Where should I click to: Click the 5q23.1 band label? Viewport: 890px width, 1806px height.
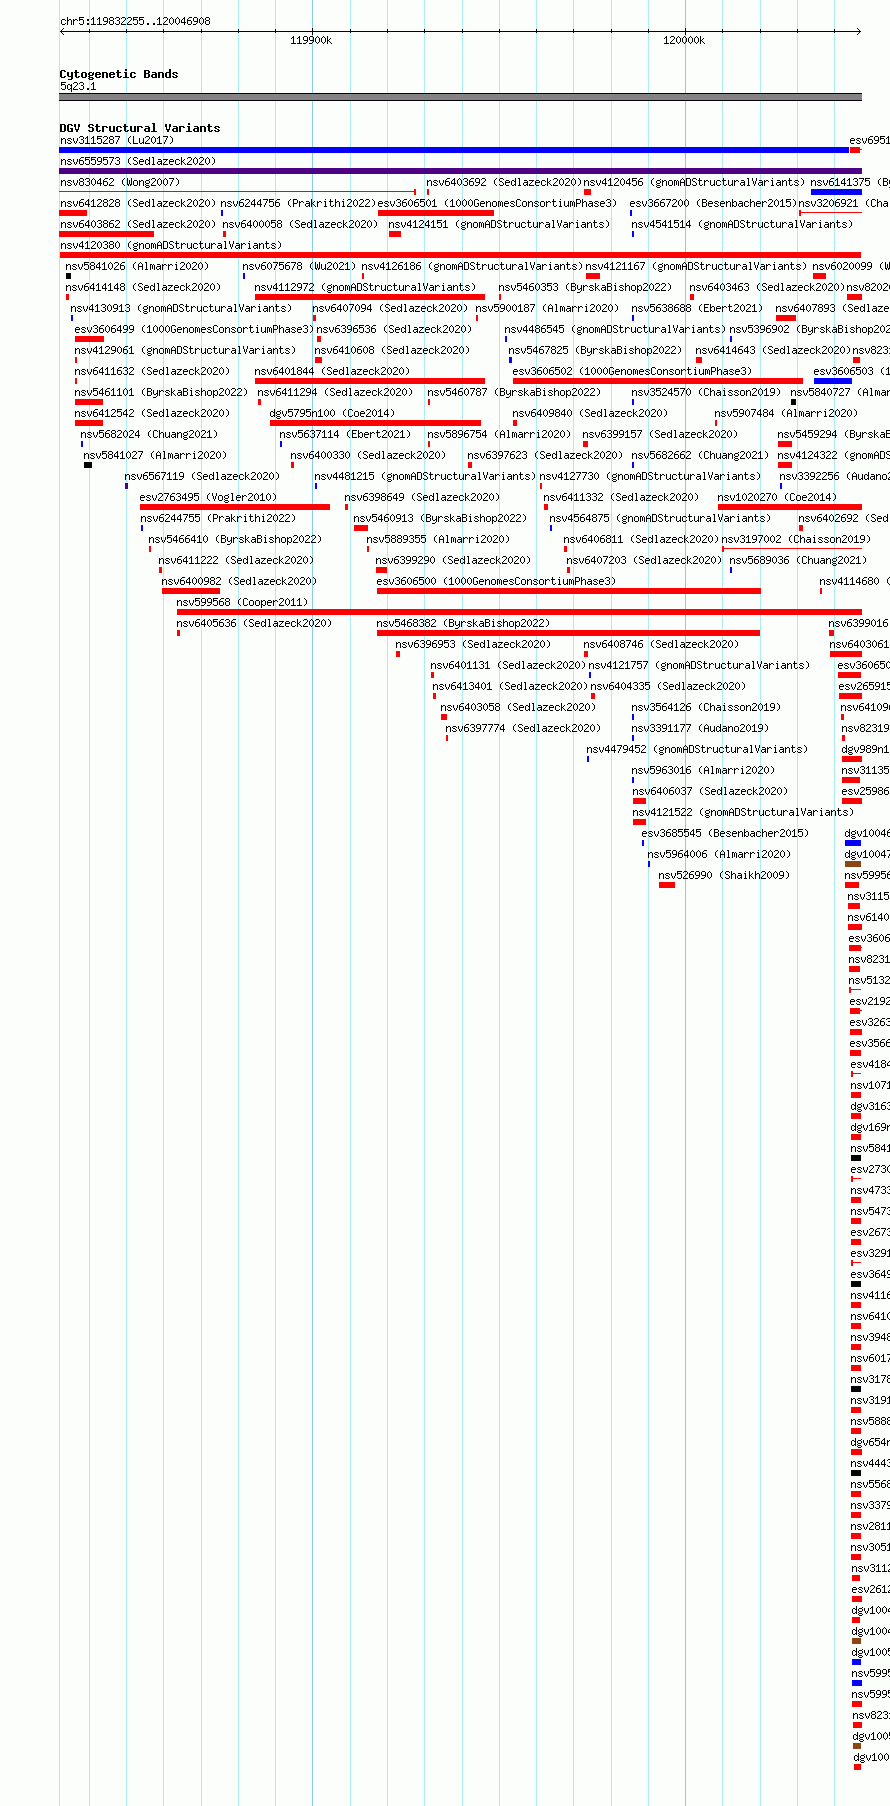pyautogui.click(x=78, y=86)
